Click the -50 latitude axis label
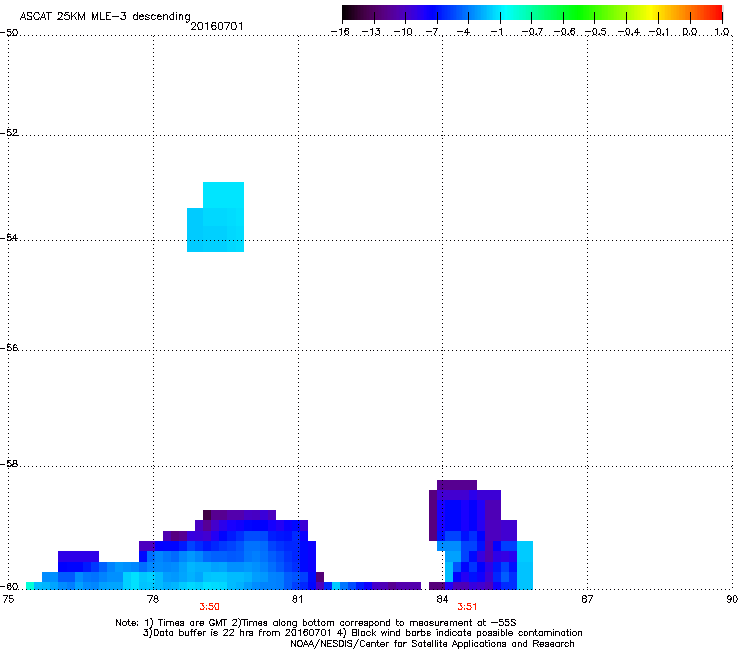Viewport: 740px width, 650px height. pyautogui.click(x=9, y=33)
